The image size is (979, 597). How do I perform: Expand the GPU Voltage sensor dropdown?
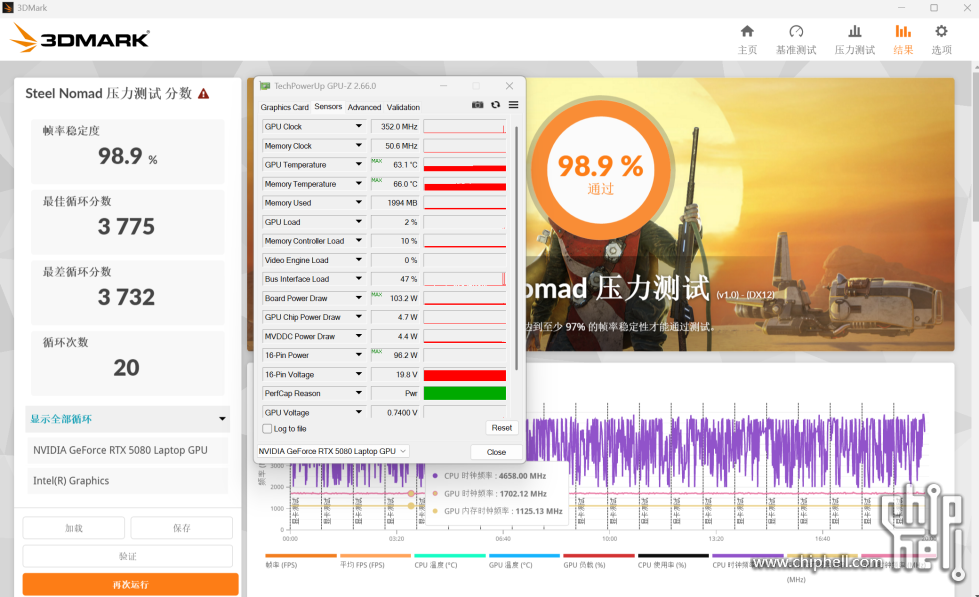click(358, 412)
